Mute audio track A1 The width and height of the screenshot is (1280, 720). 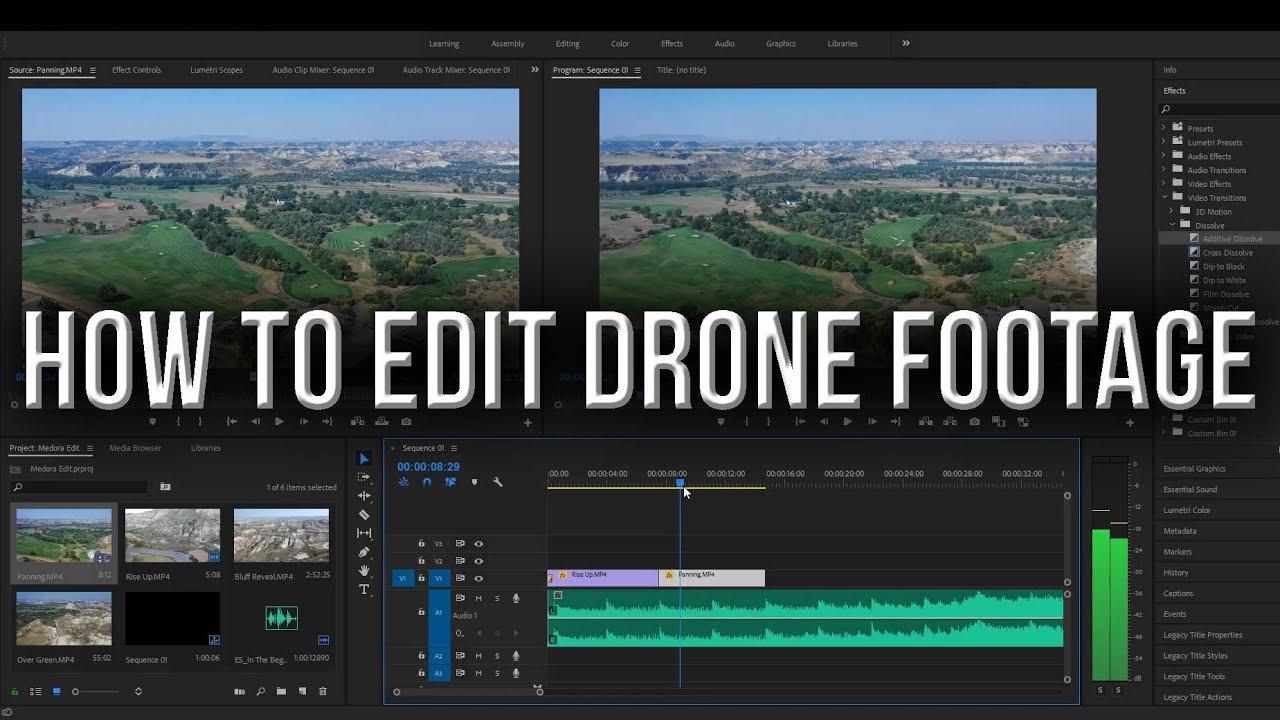point(478,598)
